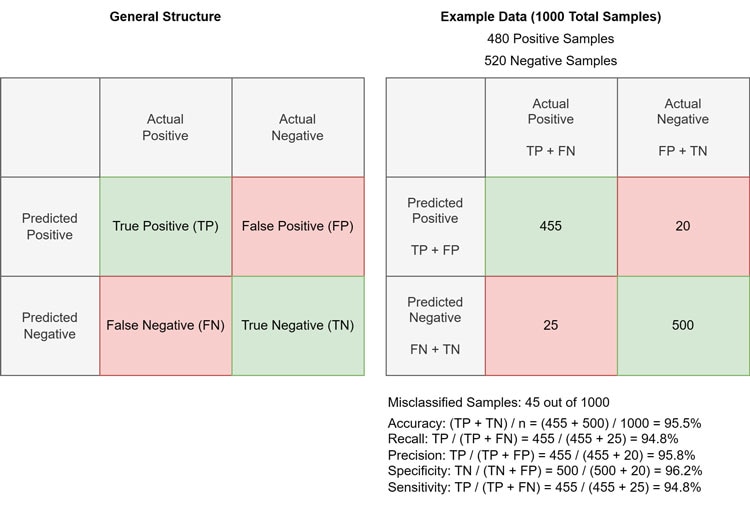This screenshot has width=750, height=518.
Task: Click the False Negative (FN) red cell
Action: (x=166, y=325)
